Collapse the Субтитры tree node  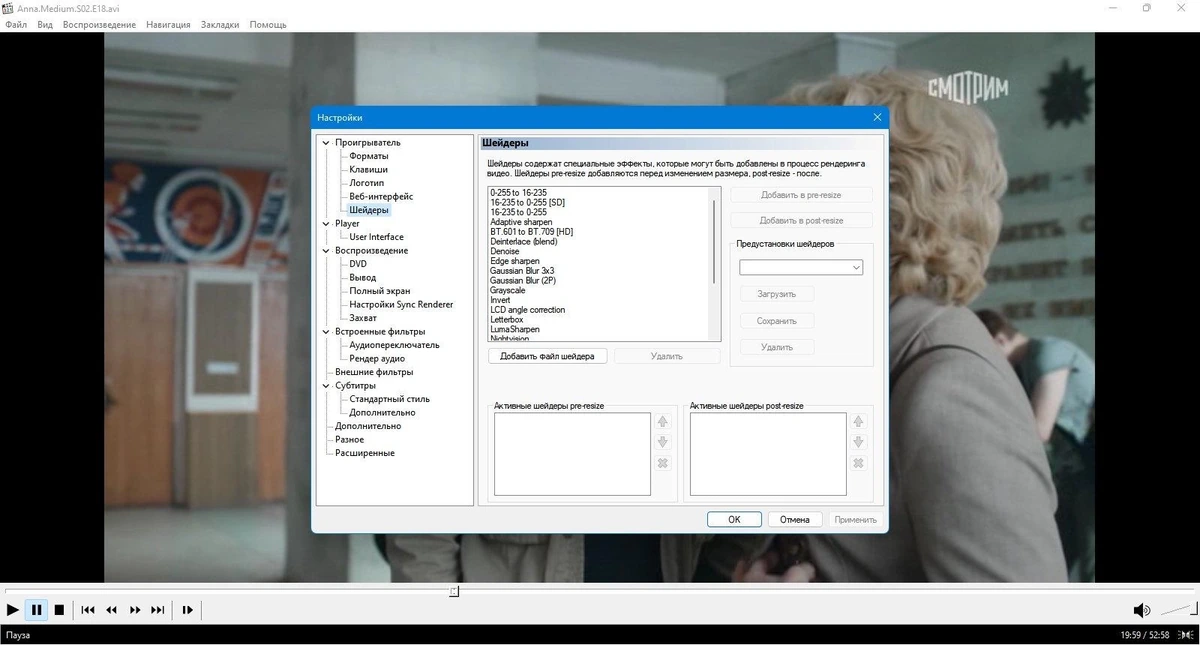pyautogui.click(x=326, y=386)
